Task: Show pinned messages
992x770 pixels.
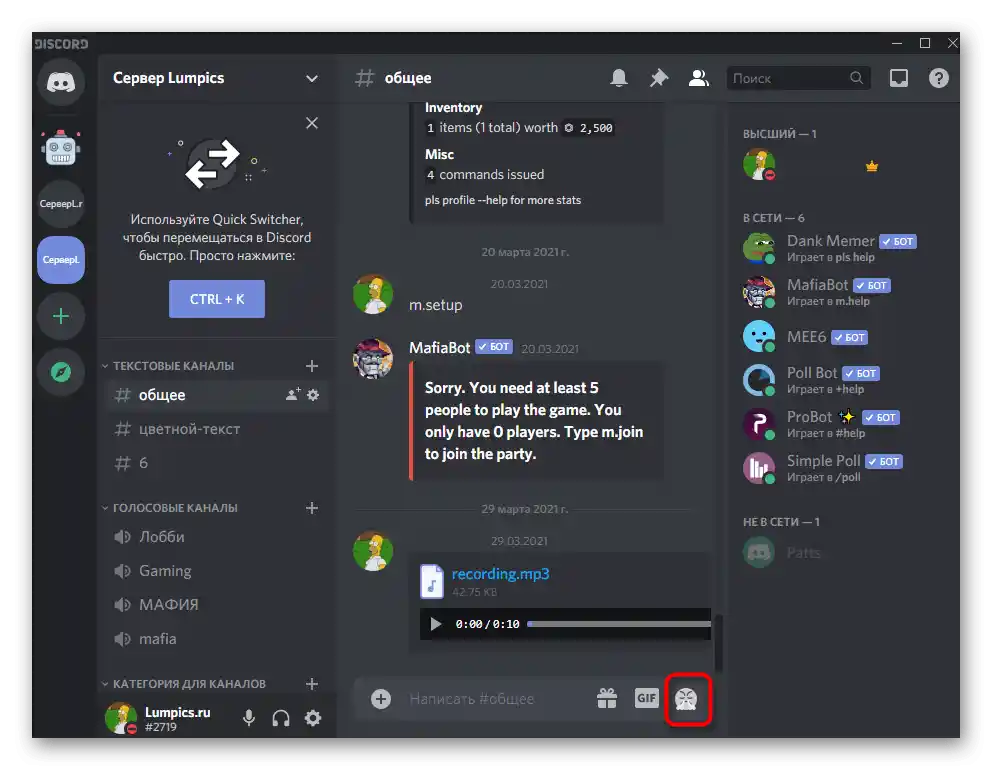Action: [659, 78]
